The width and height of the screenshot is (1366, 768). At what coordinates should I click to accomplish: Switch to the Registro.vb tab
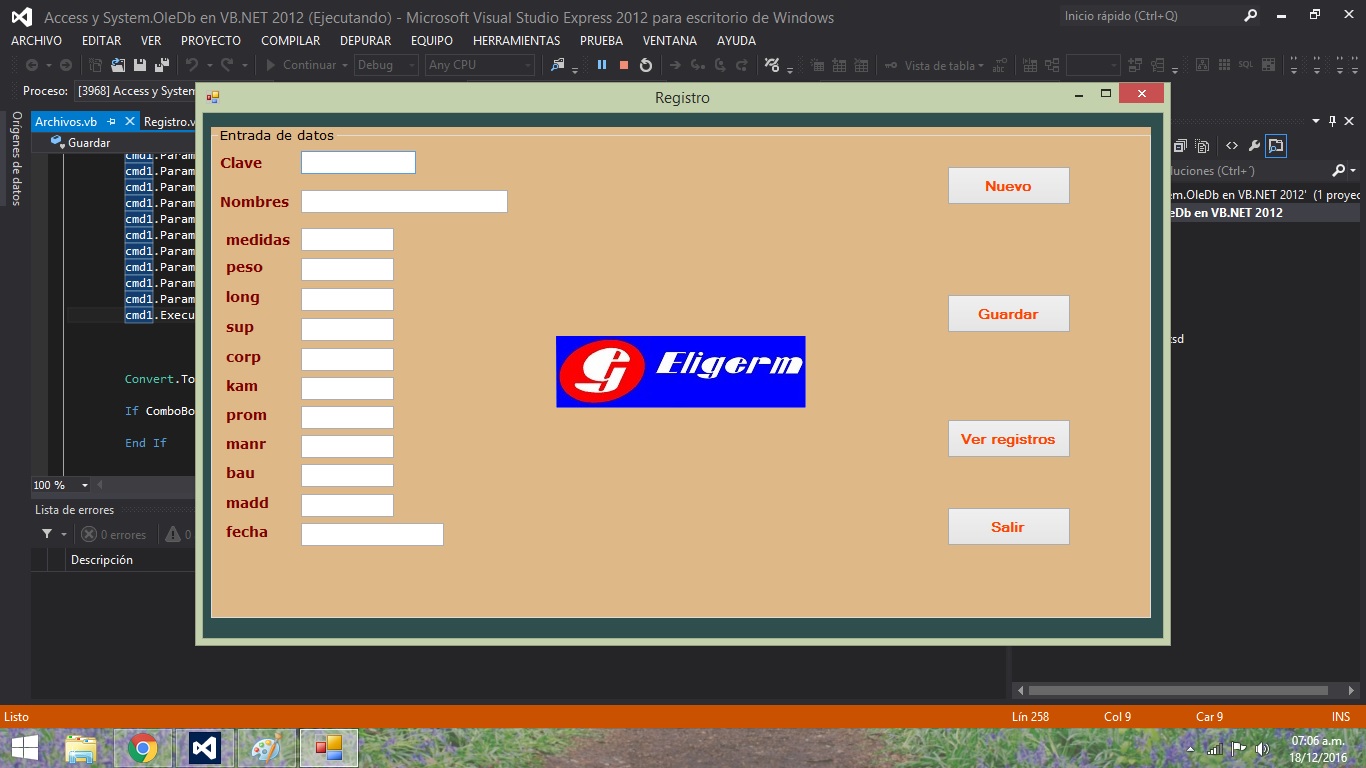coord(168,122)
